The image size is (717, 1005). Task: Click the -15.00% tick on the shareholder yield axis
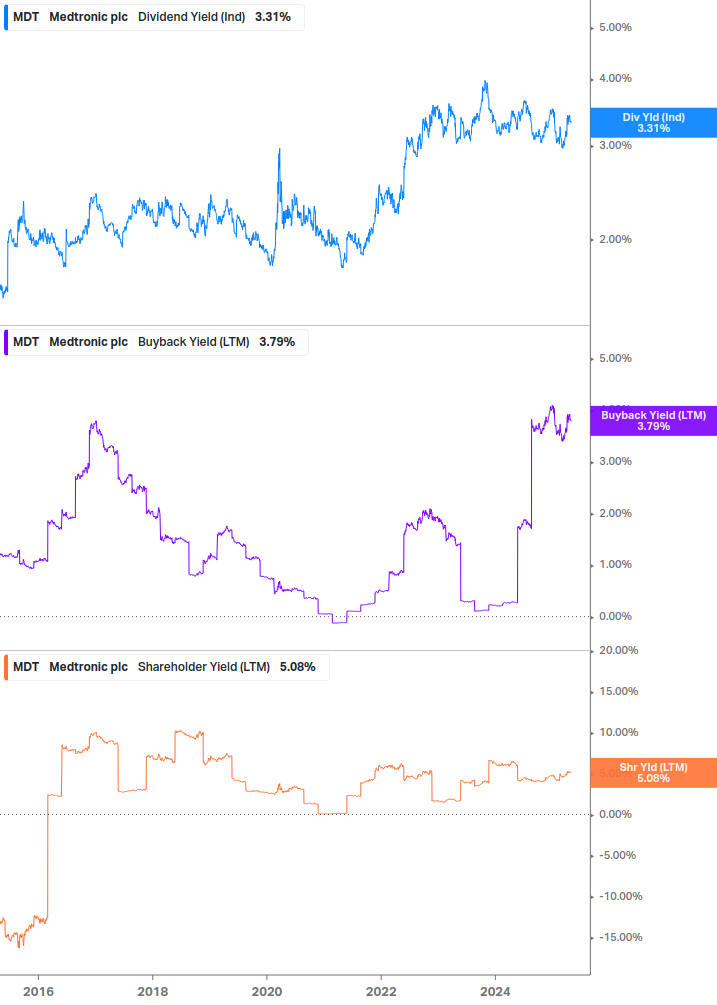pyautogui.click(x=620, y=938)
